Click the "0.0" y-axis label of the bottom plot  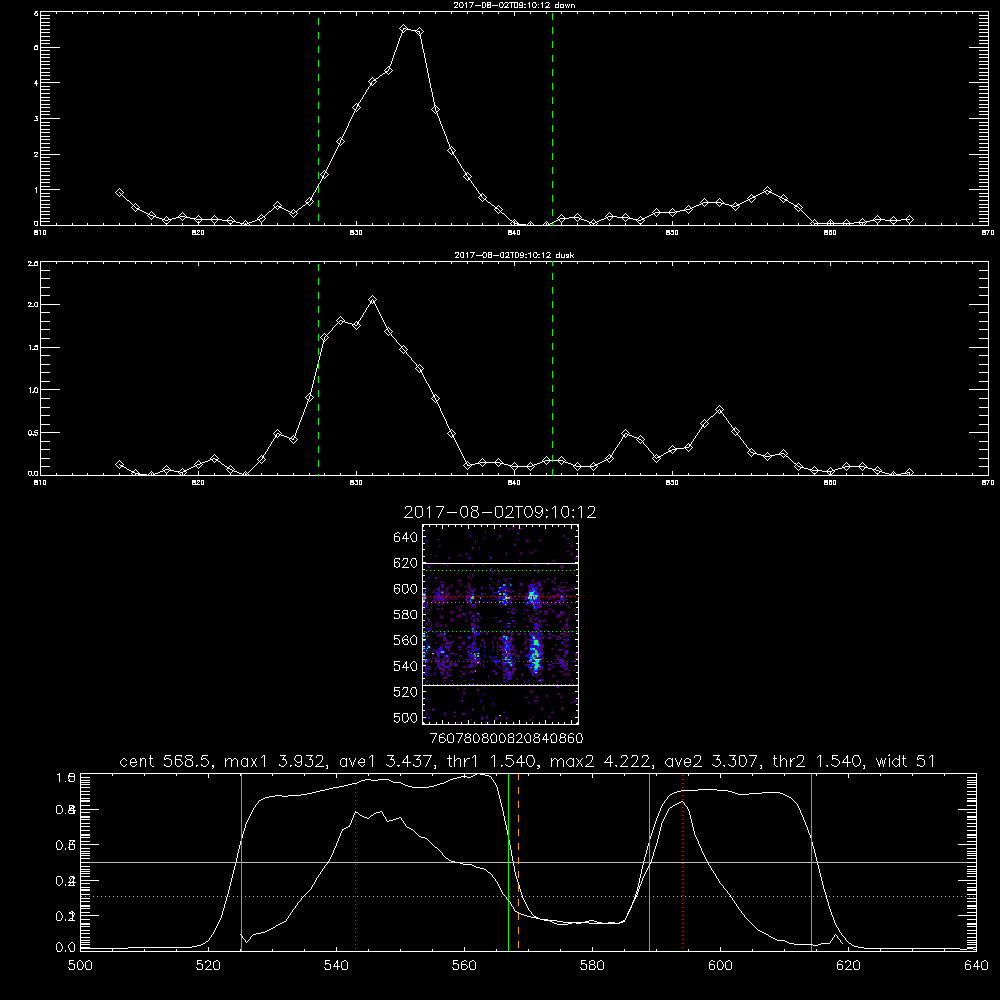click(65, 947)
